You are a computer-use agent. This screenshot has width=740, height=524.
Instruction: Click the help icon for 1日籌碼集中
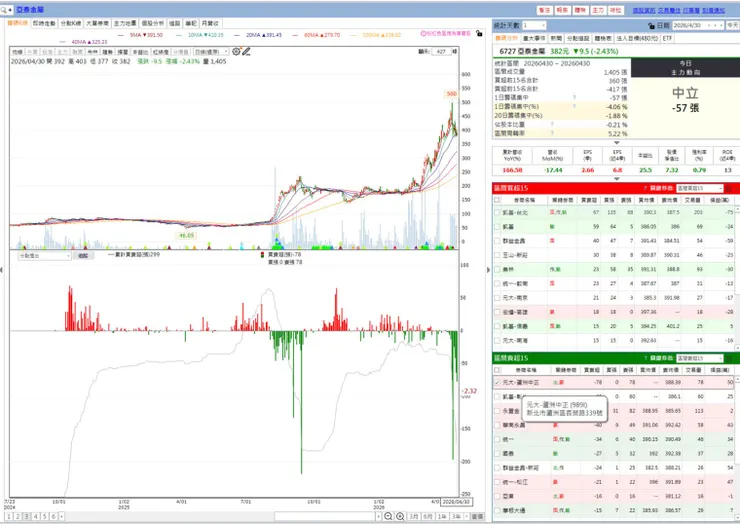click(574, 97)
